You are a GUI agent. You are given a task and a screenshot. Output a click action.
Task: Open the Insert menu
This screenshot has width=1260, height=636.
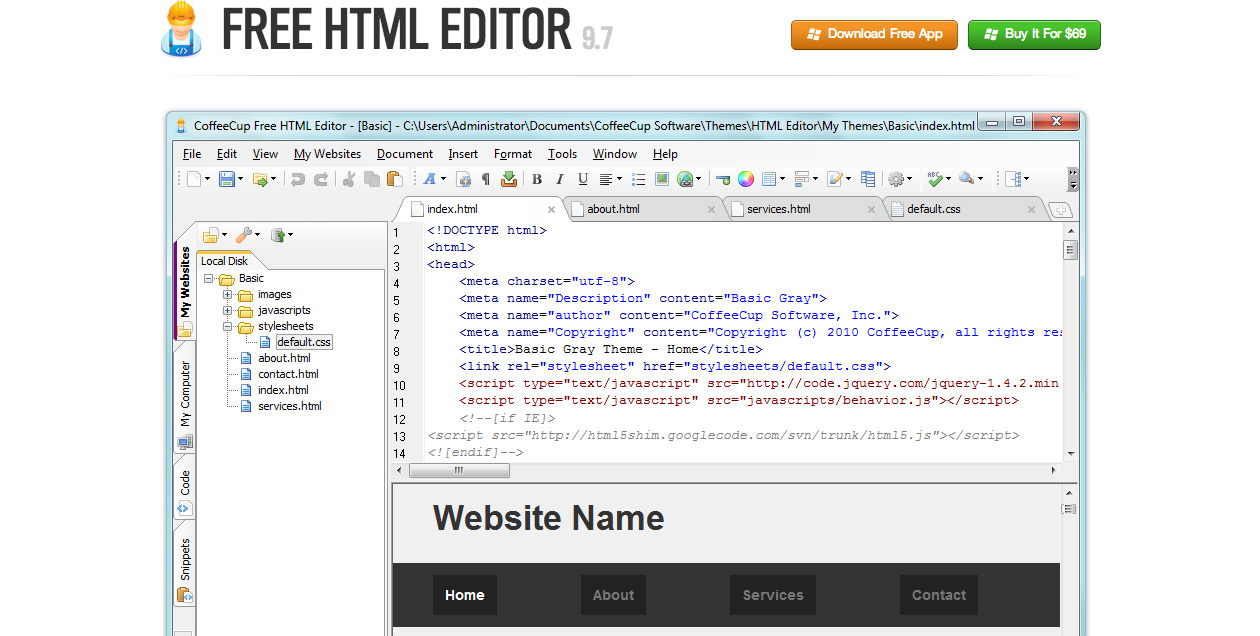pyautogui.click(x=463, y=154)
